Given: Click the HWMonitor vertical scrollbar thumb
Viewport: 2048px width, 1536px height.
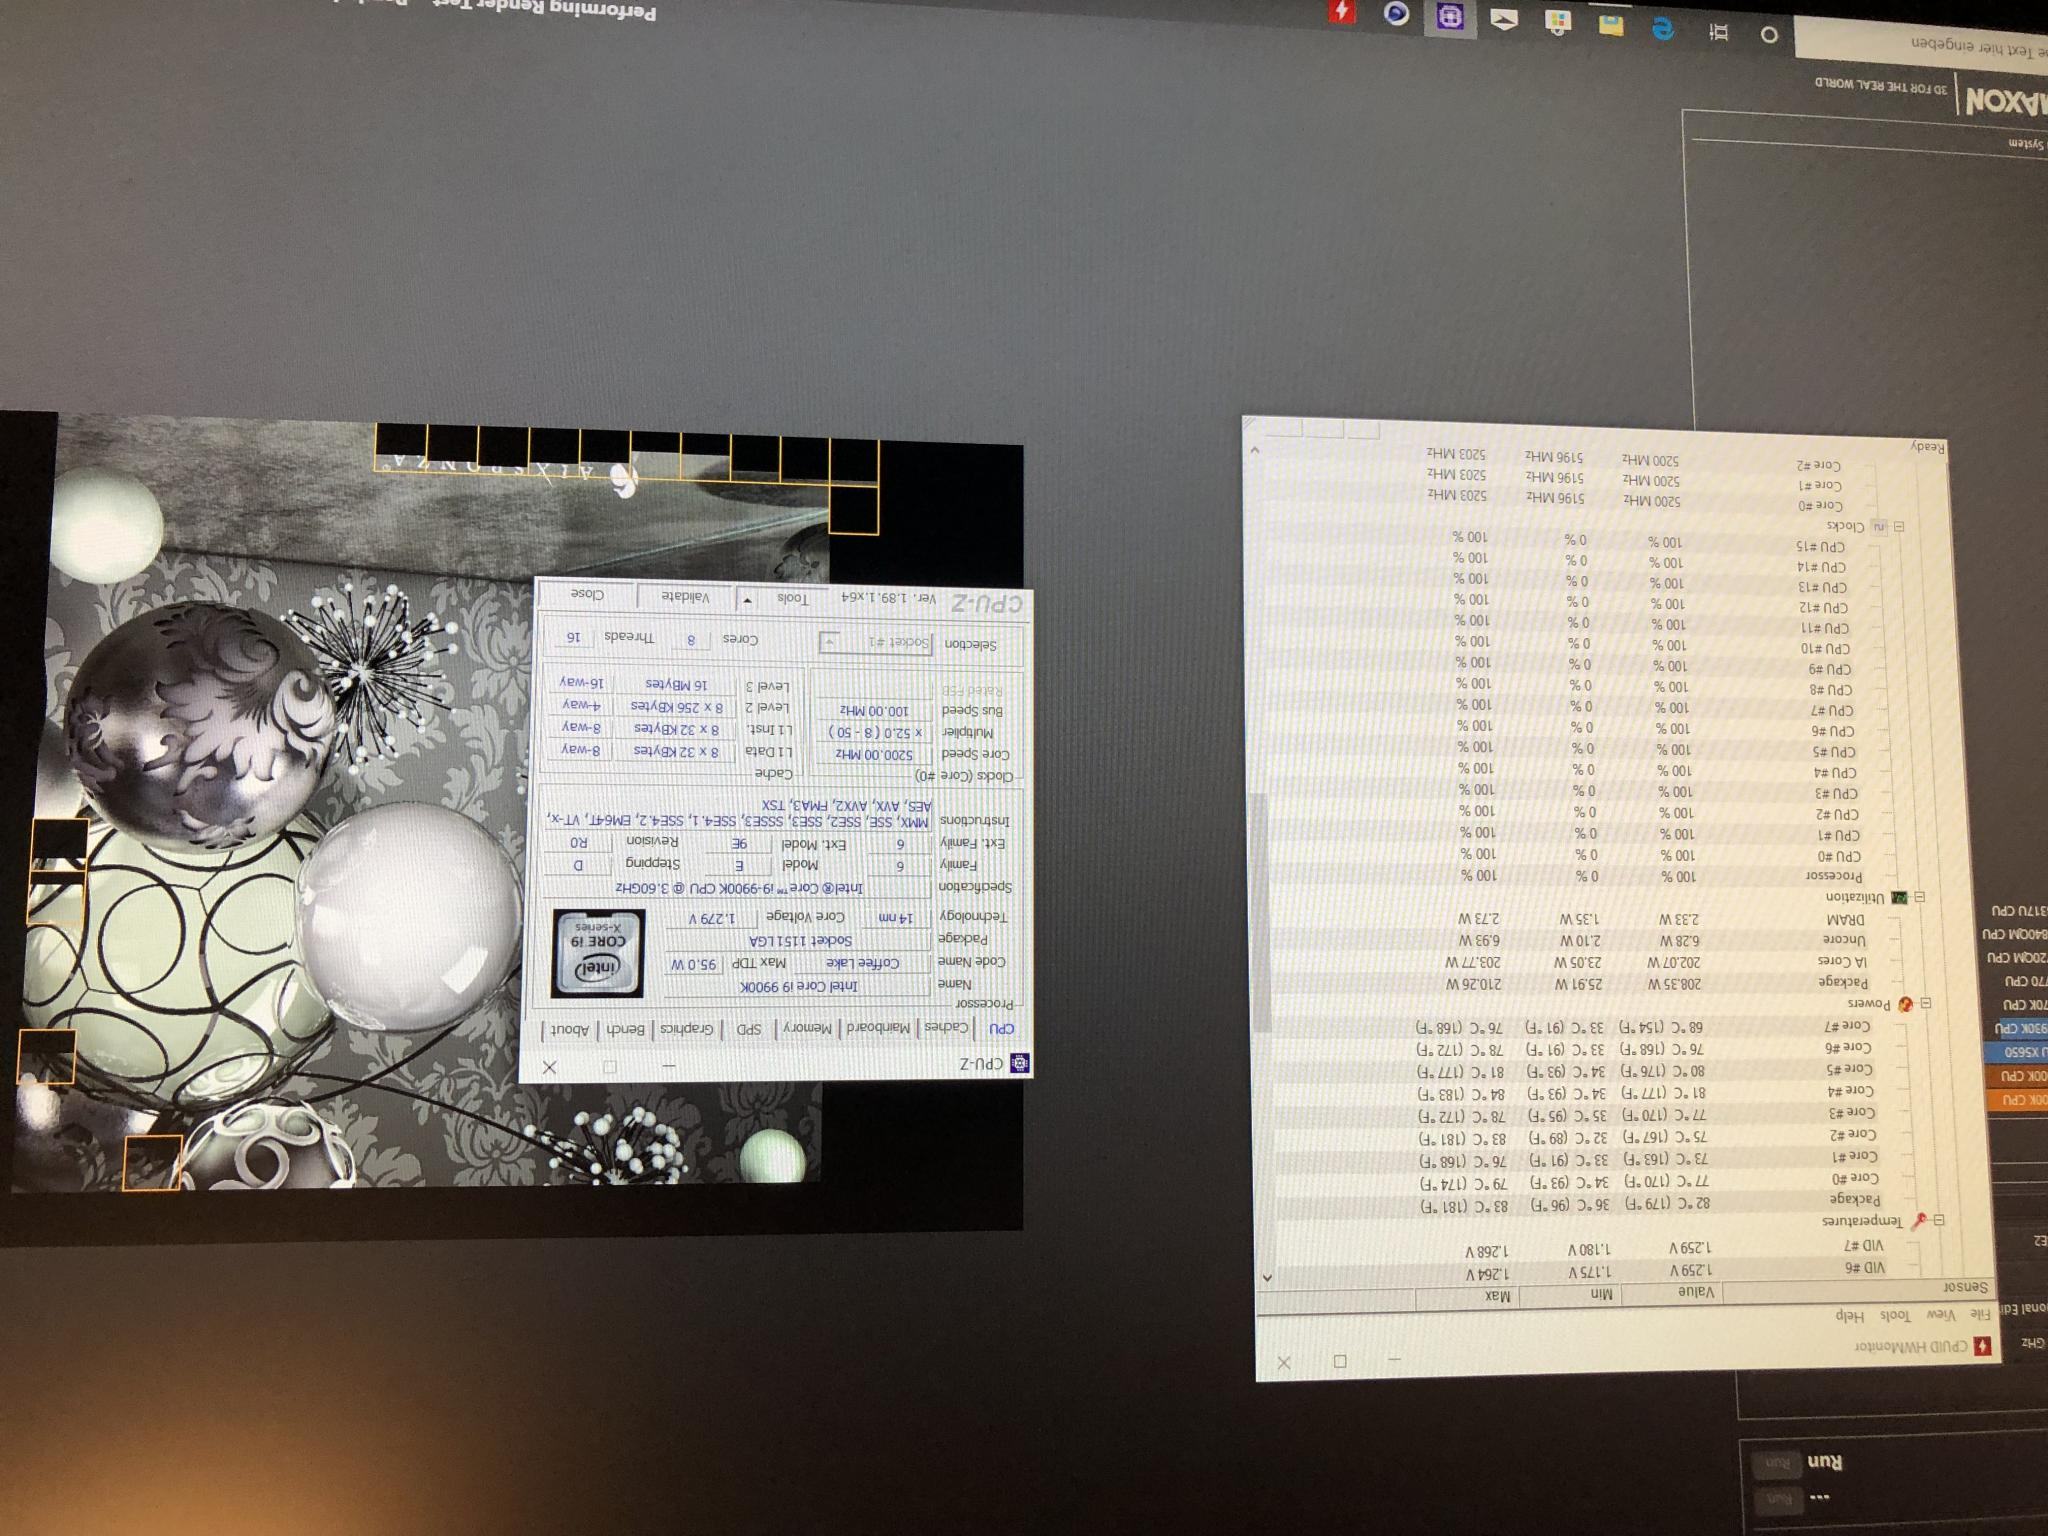Looking at the screenshot, I should [1259, 910].
